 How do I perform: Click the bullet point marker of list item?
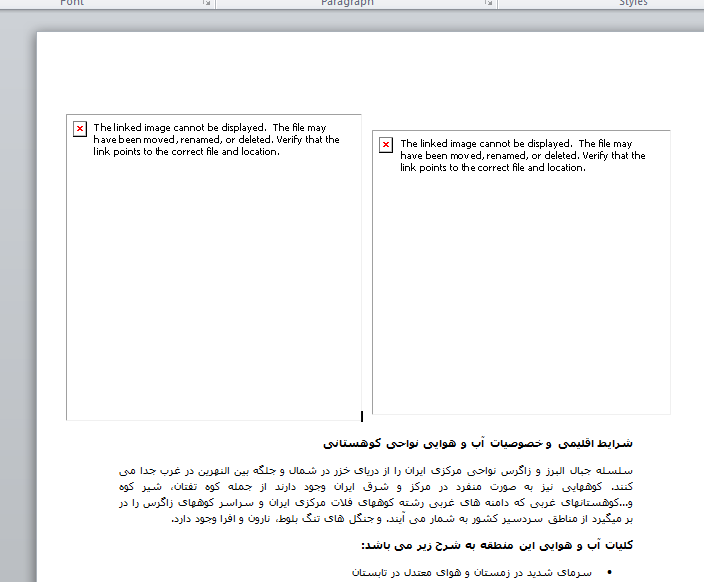610,574
